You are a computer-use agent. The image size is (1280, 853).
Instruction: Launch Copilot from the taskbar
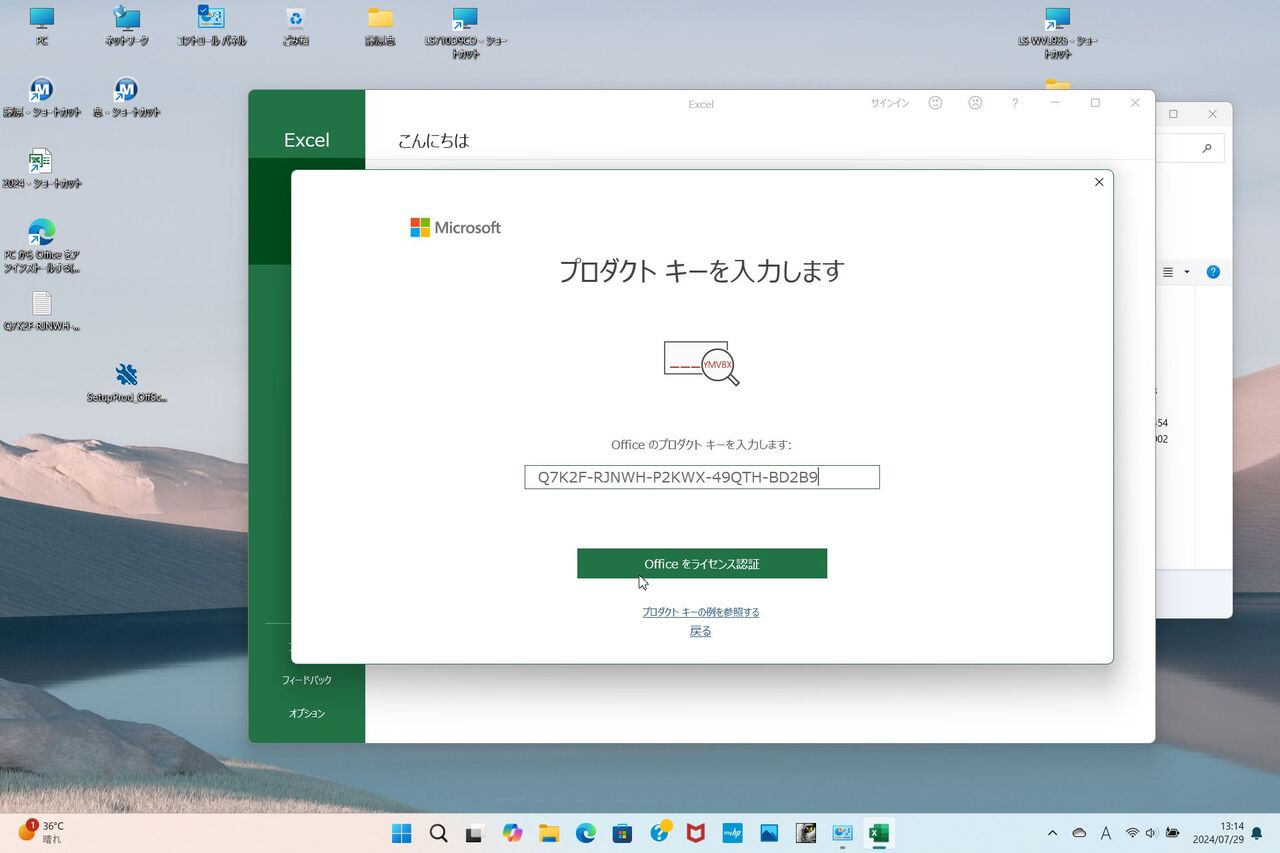point(512,833)
